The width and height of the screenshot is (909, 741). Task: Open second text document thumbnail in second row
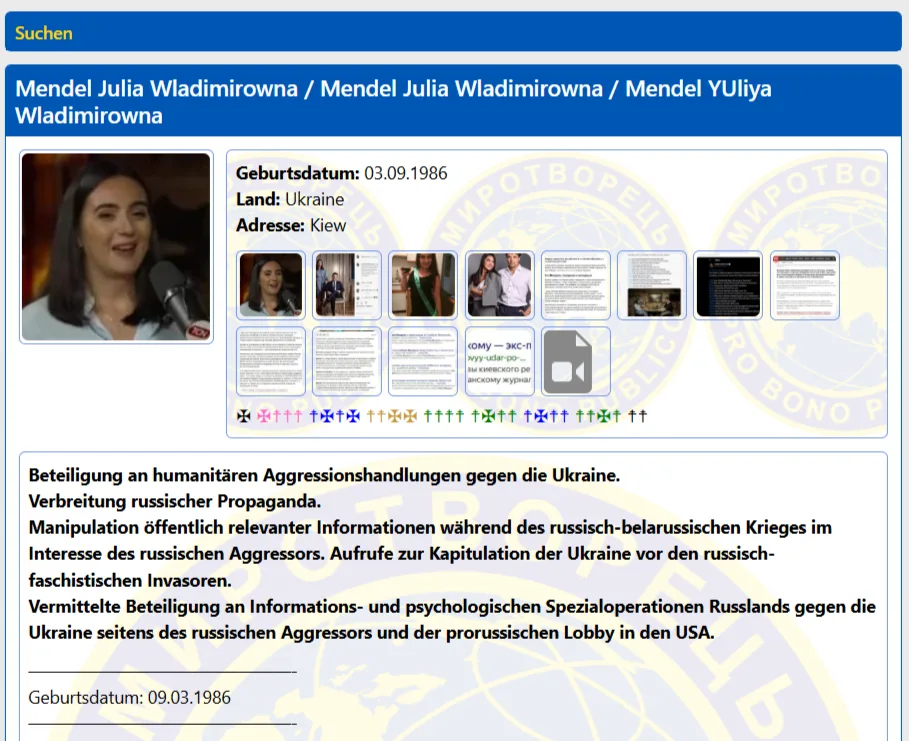click(x=347, y=361)
